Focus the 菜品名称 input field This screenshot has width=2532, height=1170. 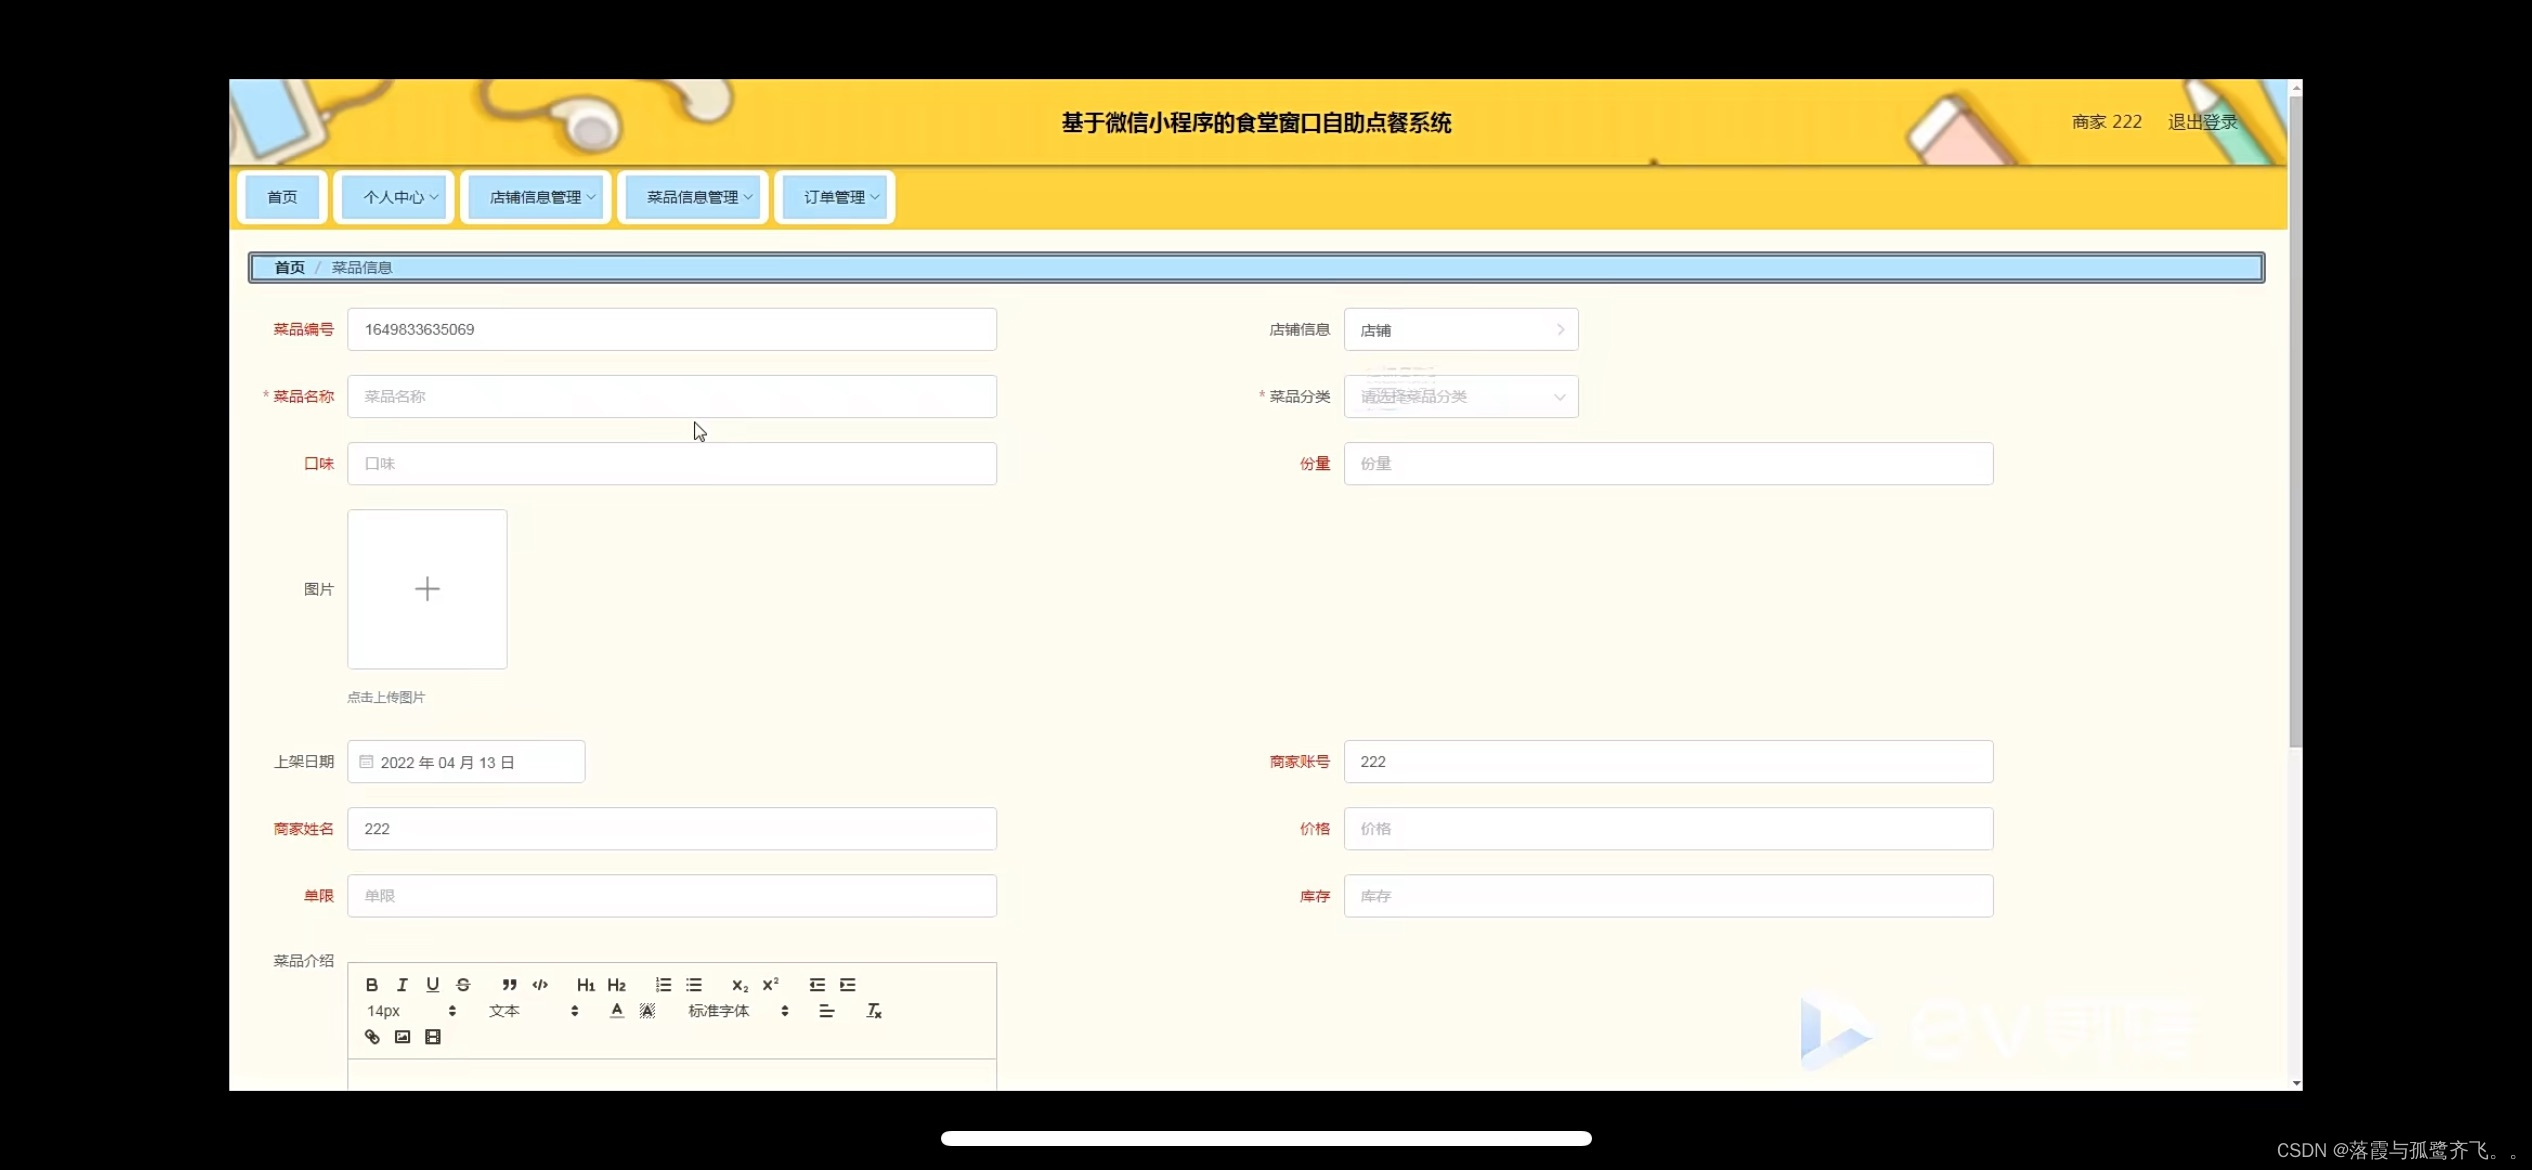click(672, 397)
